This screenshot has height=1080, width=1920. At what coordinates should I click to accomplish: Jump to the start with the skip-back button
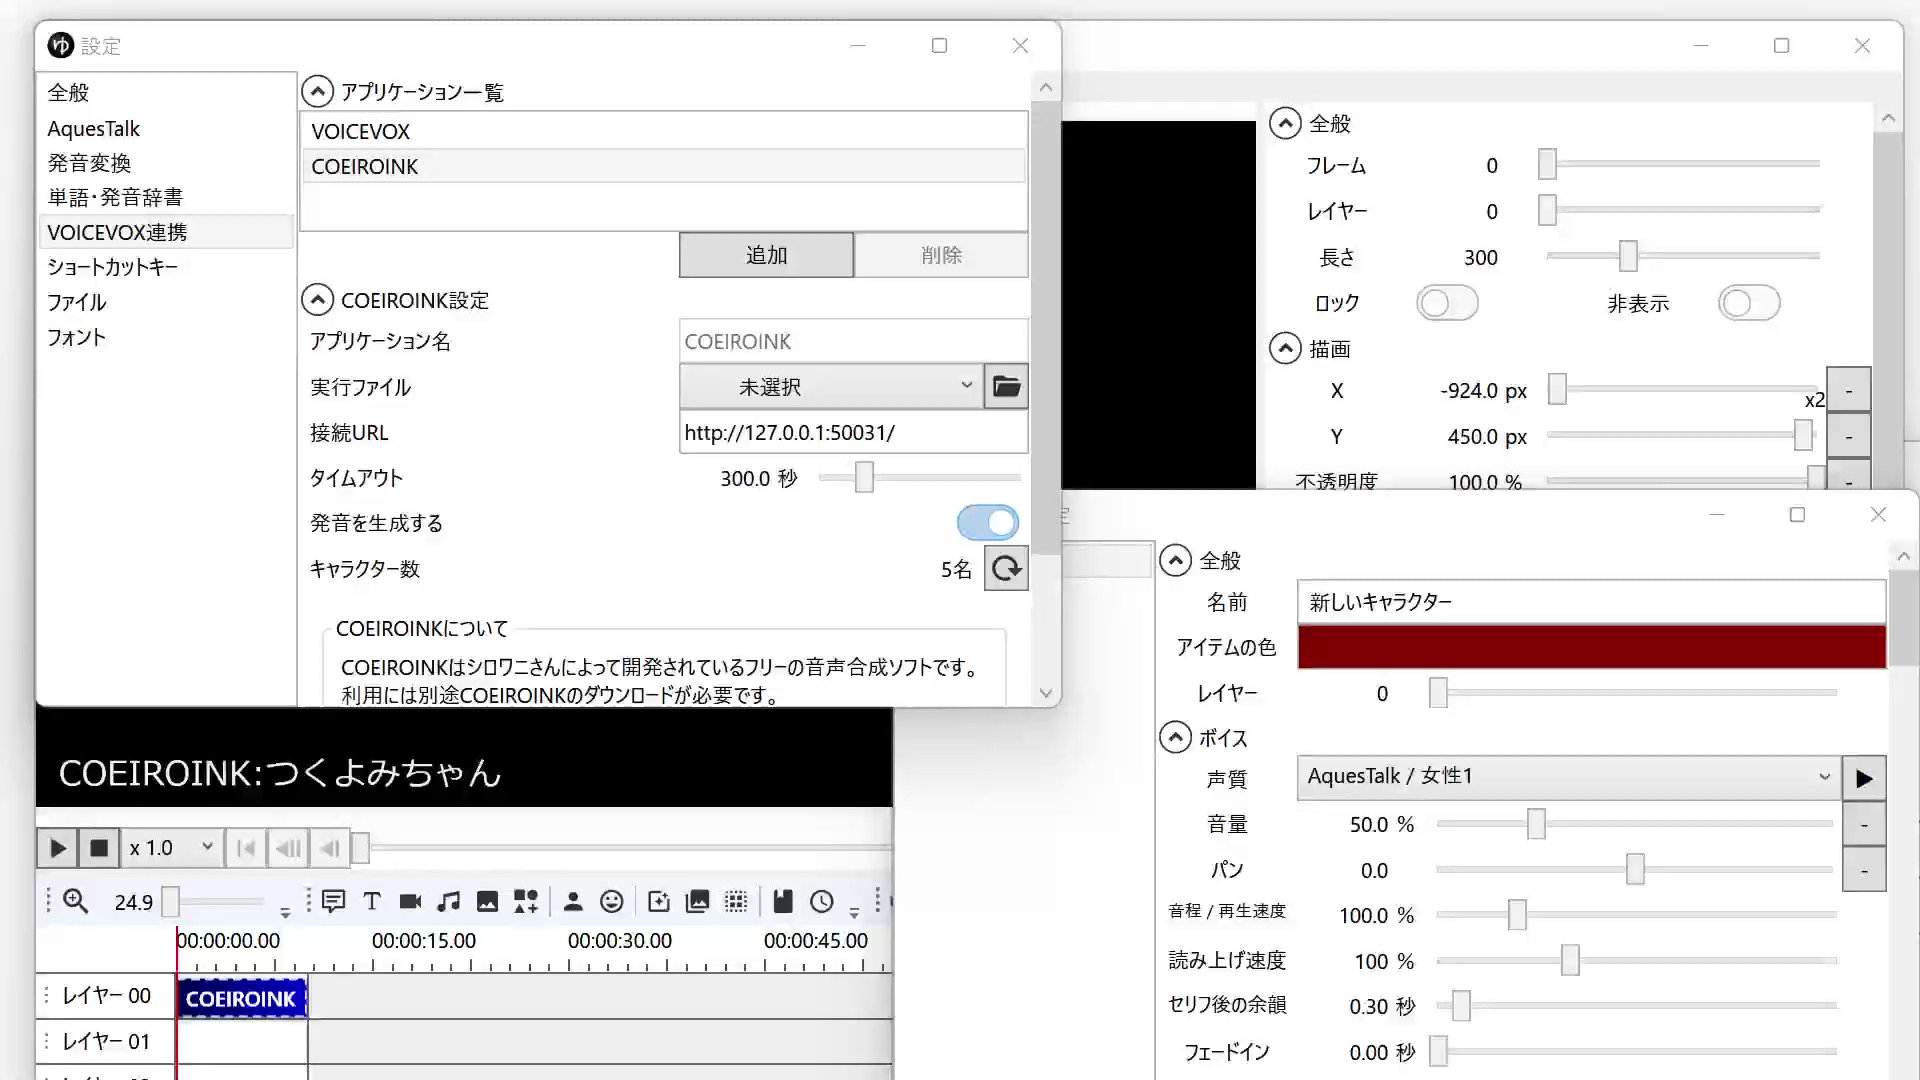coord(246,848)
